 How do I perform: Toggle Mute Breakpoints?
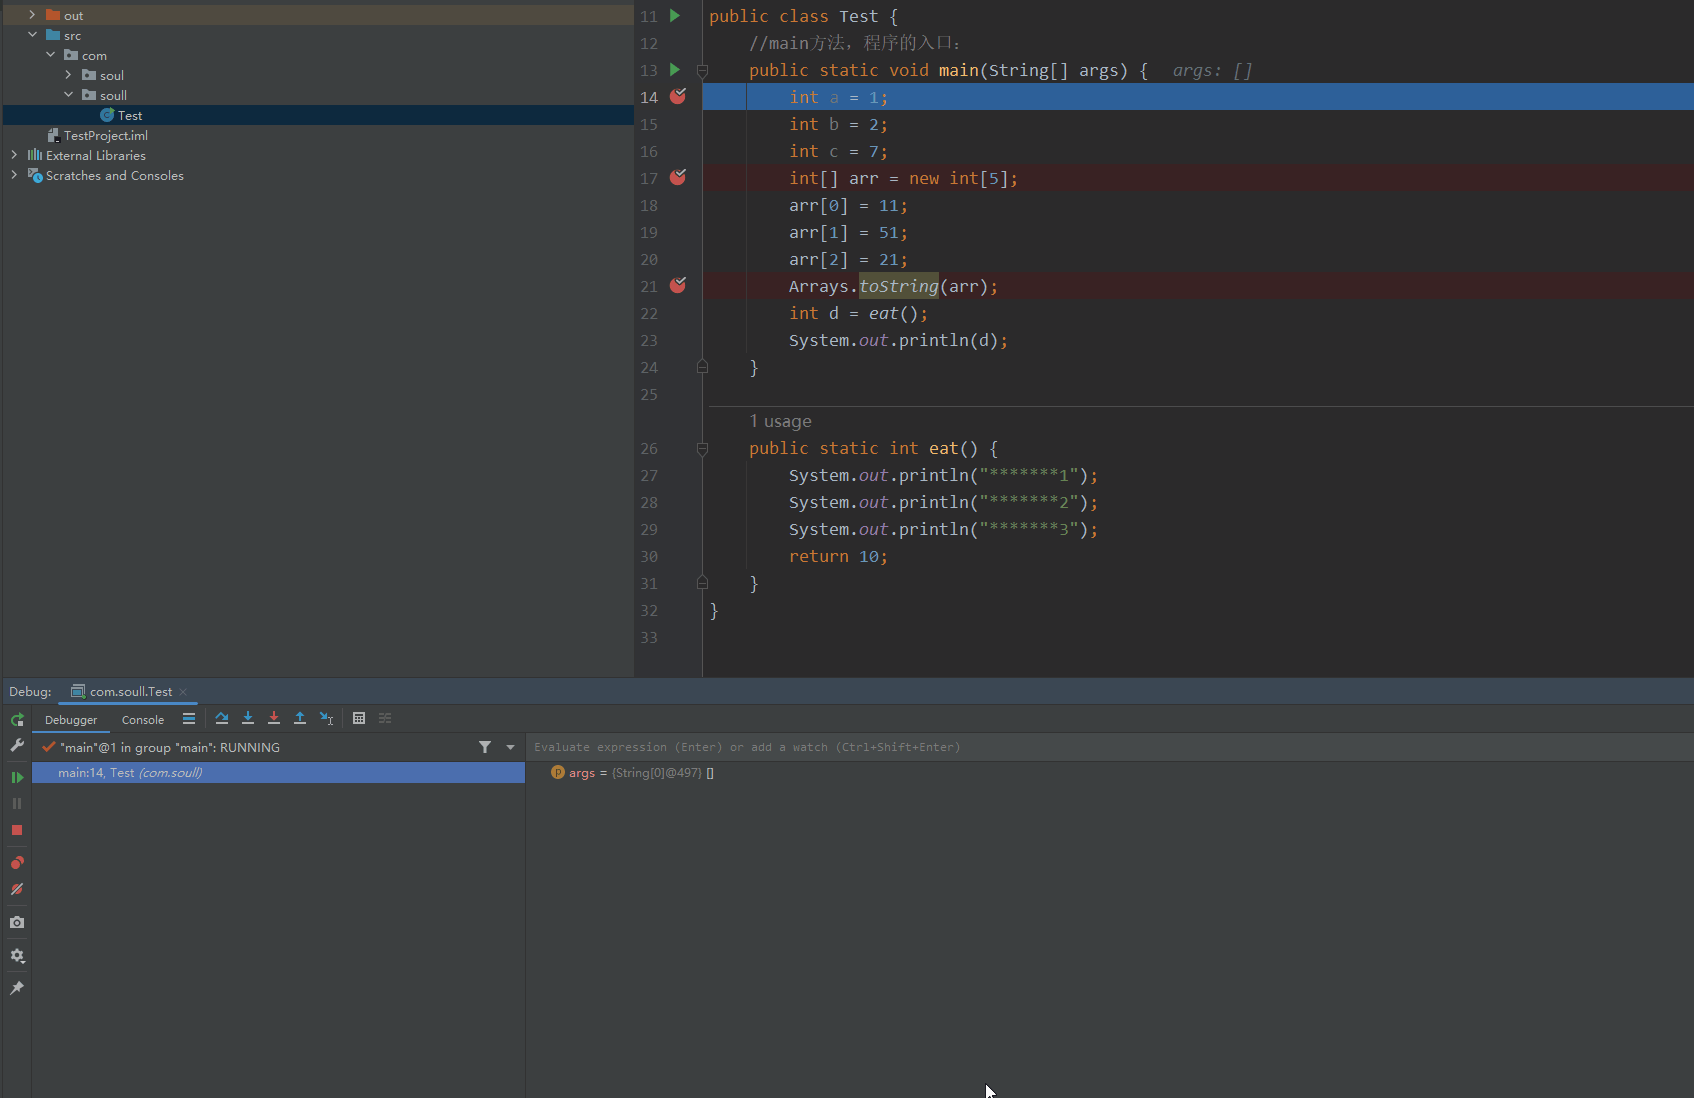[x=17, y=889]
